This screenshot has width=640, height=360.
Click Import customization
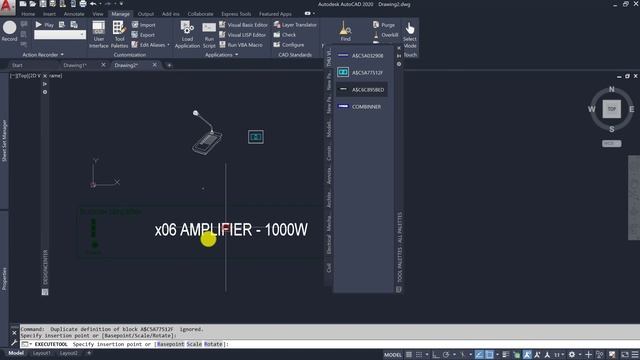click(x=144, y=25)
